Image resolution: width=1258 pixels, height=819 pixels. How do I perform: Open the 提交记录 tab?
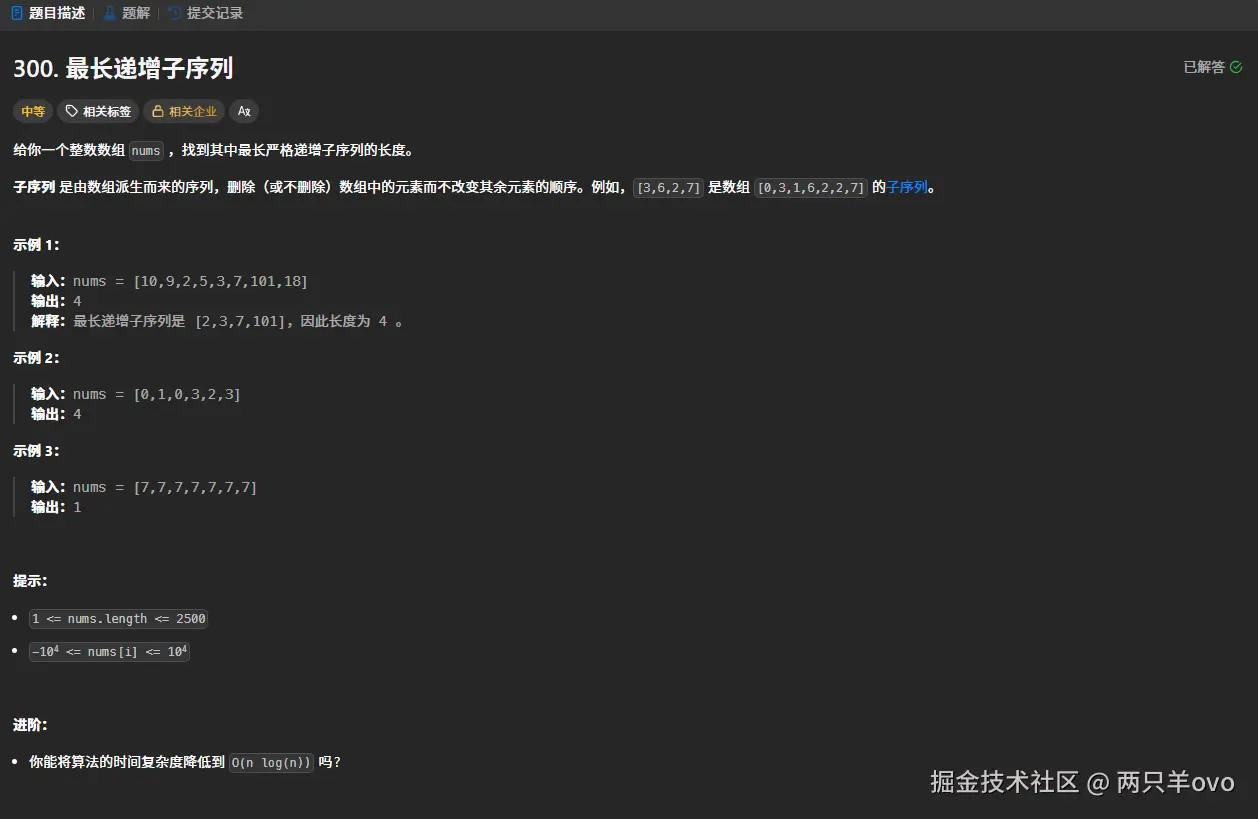coord(205,13)
